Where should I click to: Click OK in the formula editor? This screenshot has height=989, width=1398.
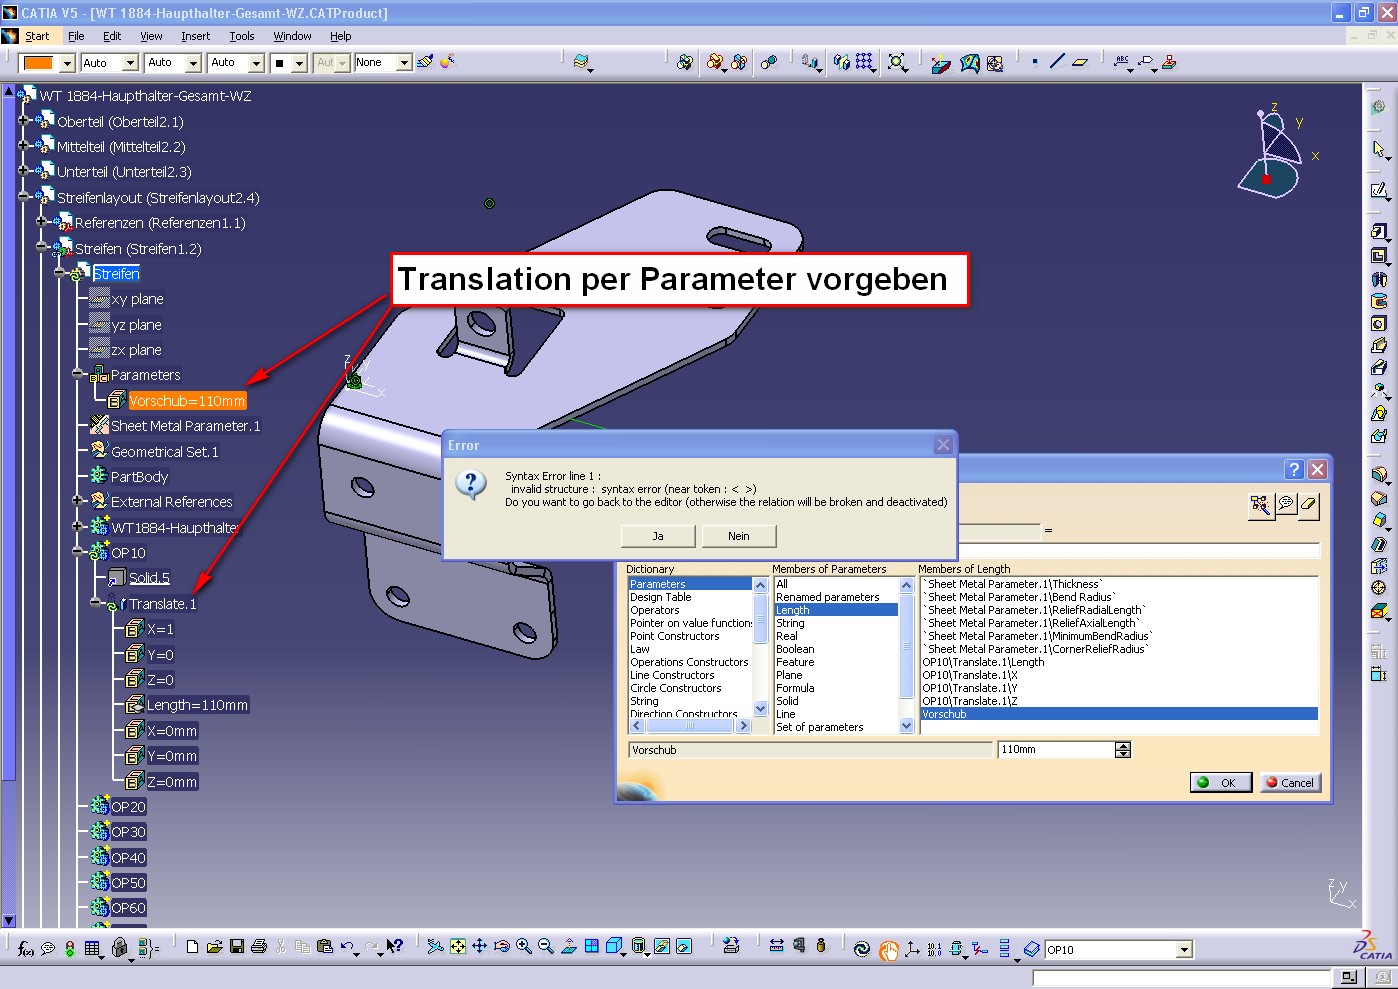coord(1221,782)
